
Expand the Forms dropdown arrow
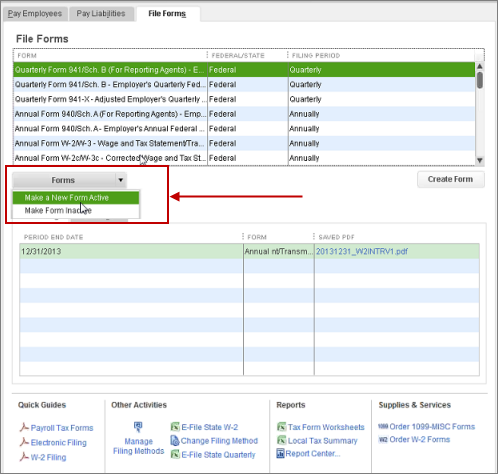pos(121,180)
